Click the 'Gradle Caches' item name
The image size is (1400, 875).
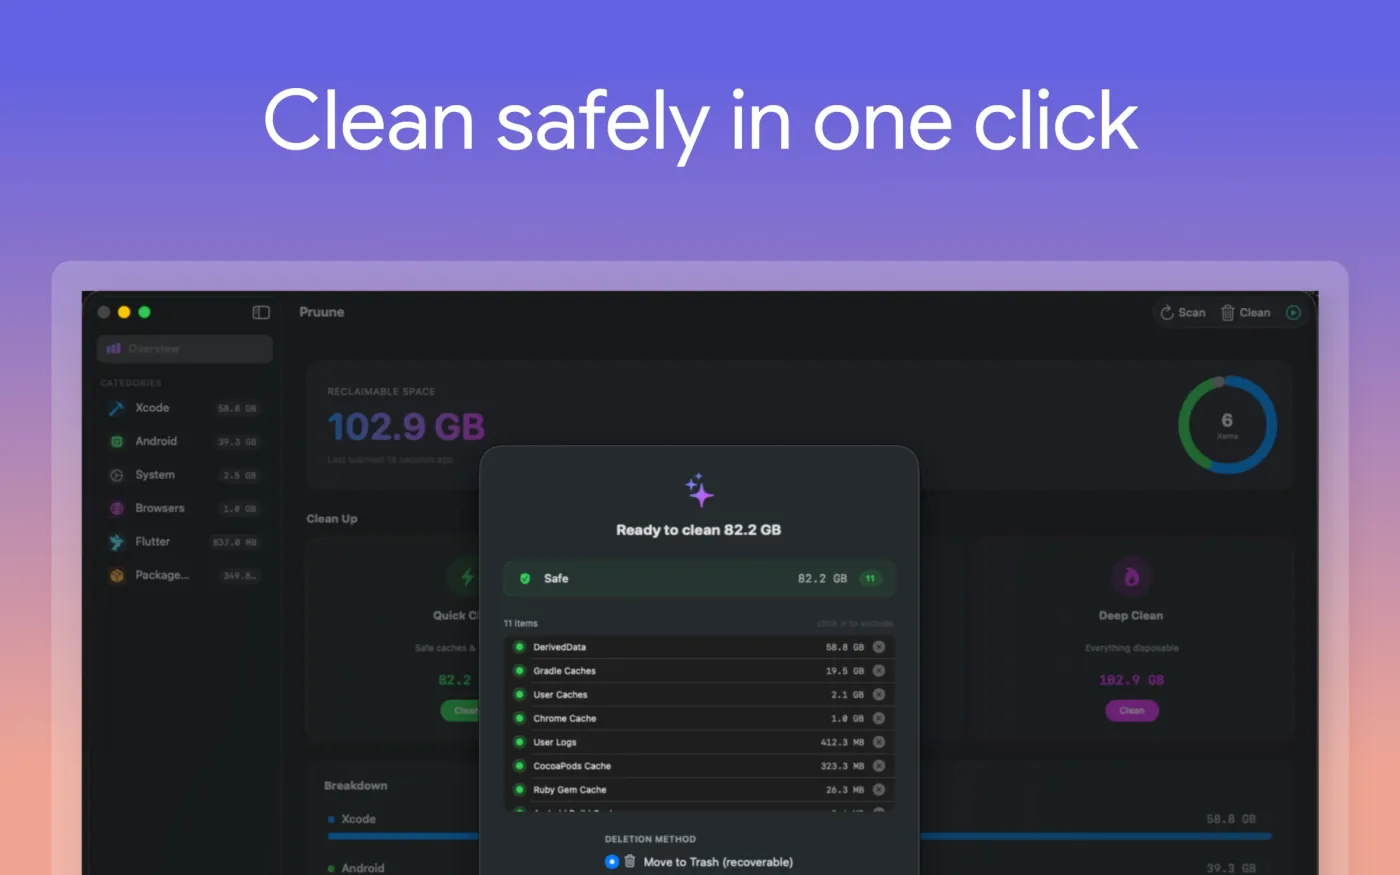[x=565, y=671]
